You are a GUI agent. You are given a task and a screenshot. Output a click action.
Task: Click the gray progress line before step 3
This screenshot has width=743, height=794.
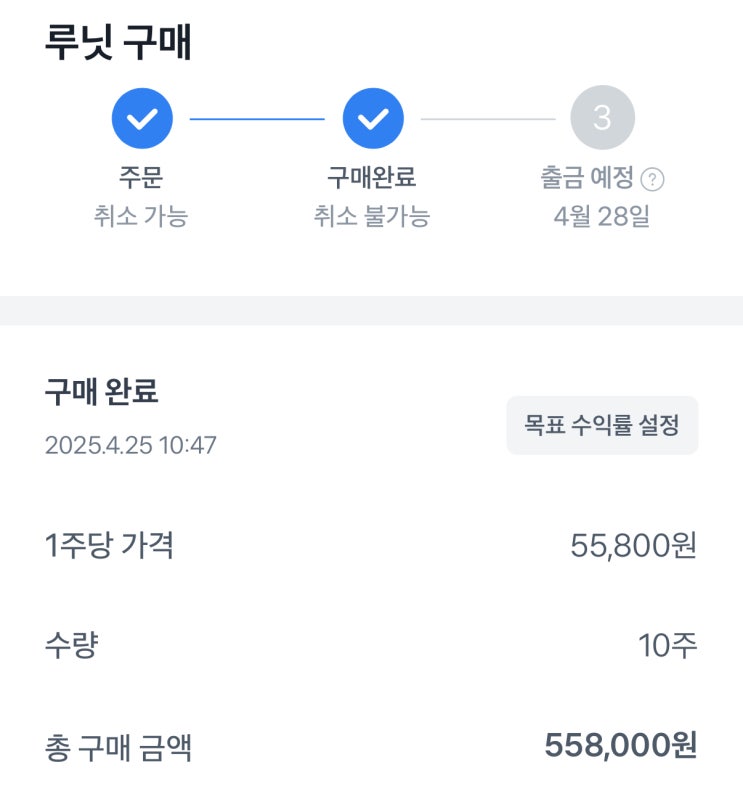click(x=487, y=119)
